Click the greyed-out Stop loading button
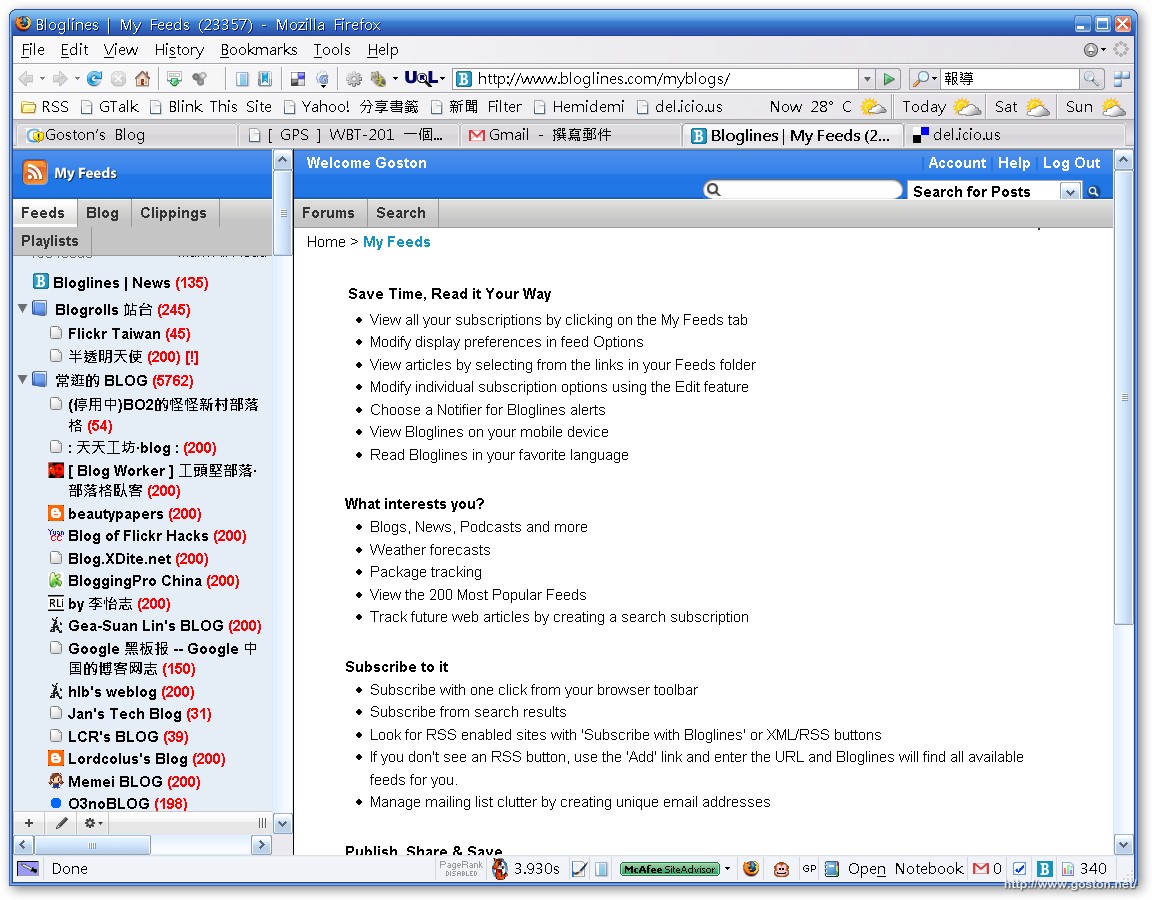 pos(118,79)
